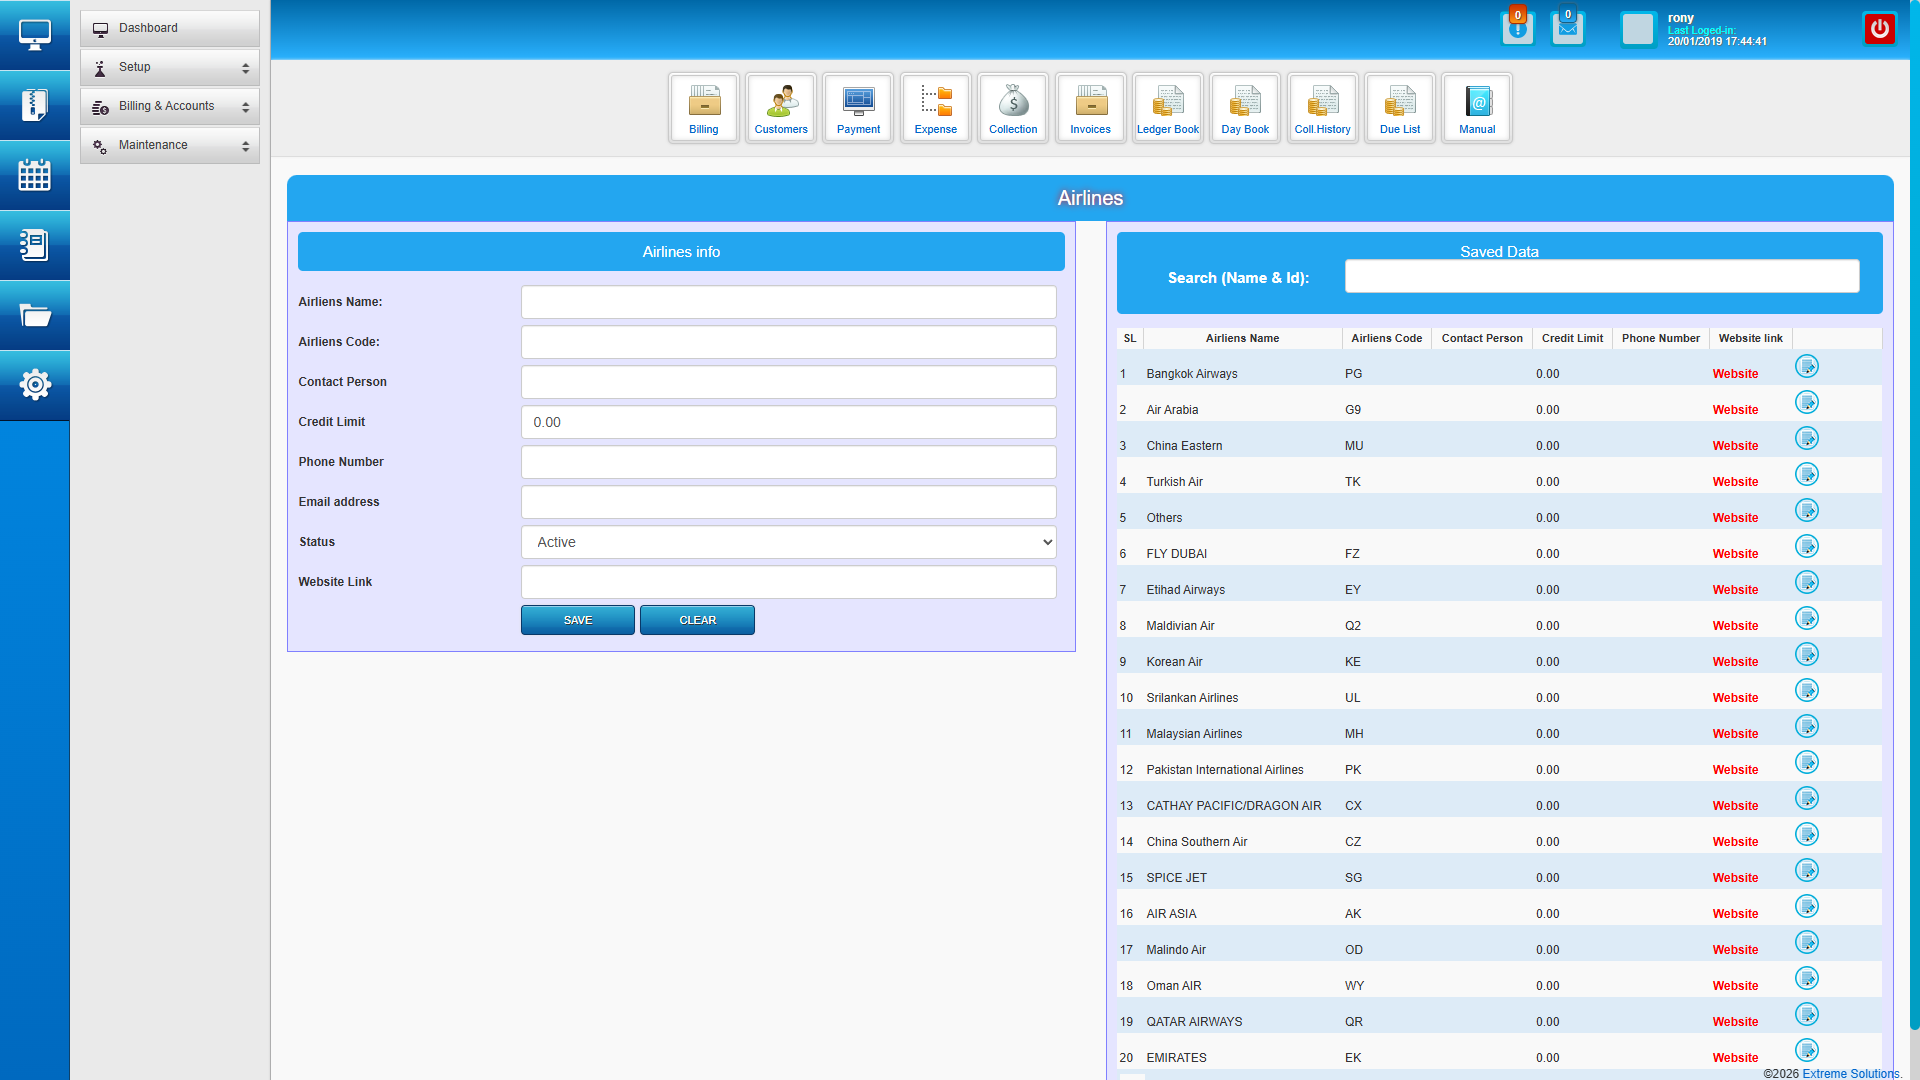This screenshot has height=1080, width=1920.
Task: Select the Dashboard menu item
Action: coord(170,28)
